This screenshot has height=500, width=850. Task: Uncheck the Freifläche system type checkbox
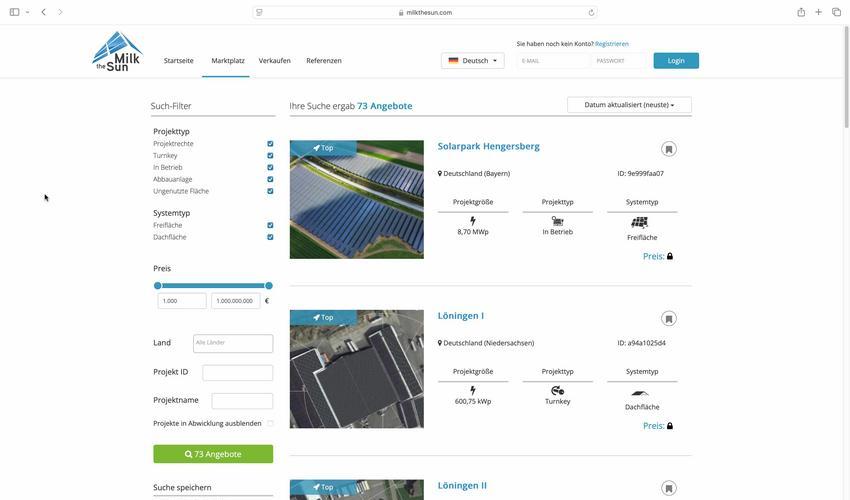(x=270, y=225)
